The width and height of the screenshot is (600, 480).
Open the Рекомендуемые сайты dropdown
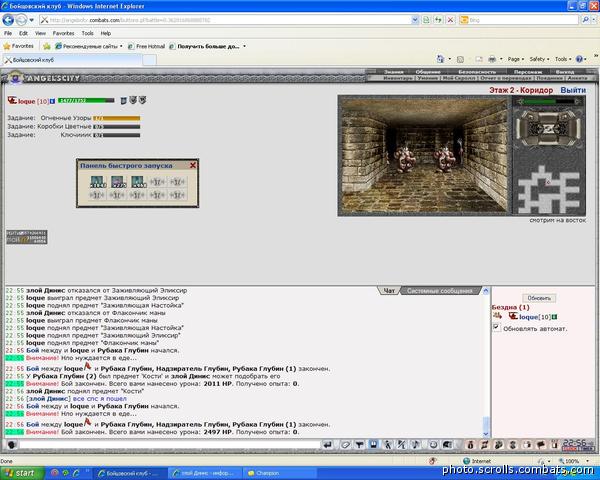pos(89,46)
